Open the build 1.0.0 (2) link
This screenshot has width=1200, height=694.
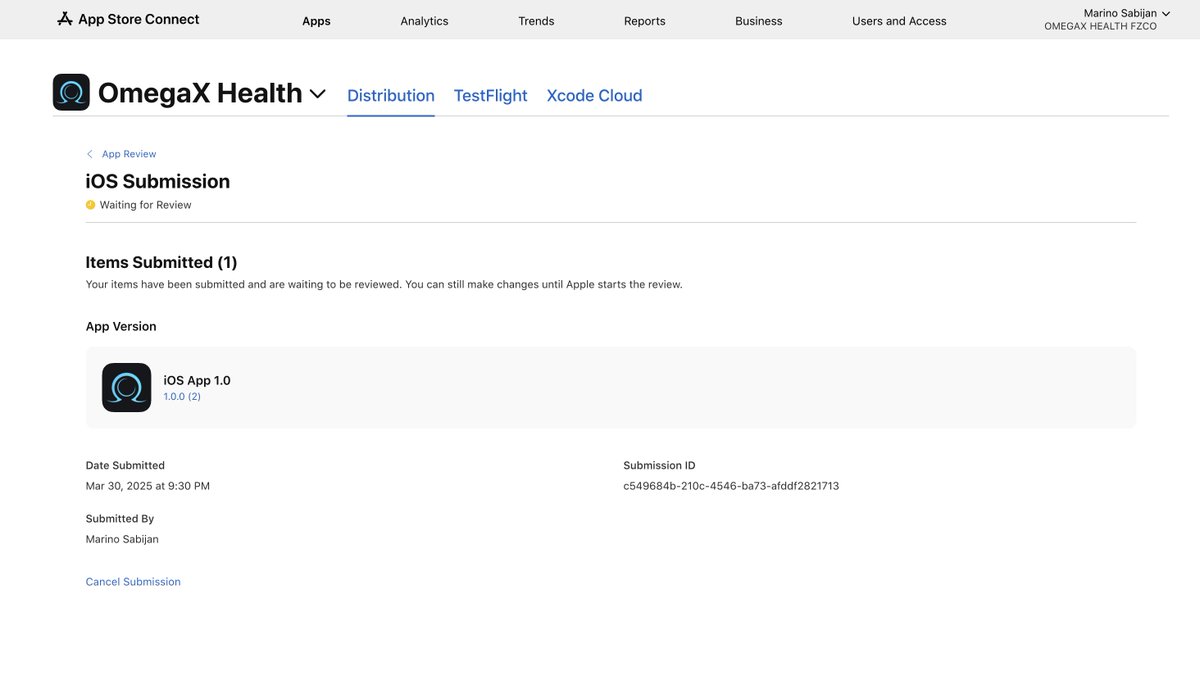(182, 397)
